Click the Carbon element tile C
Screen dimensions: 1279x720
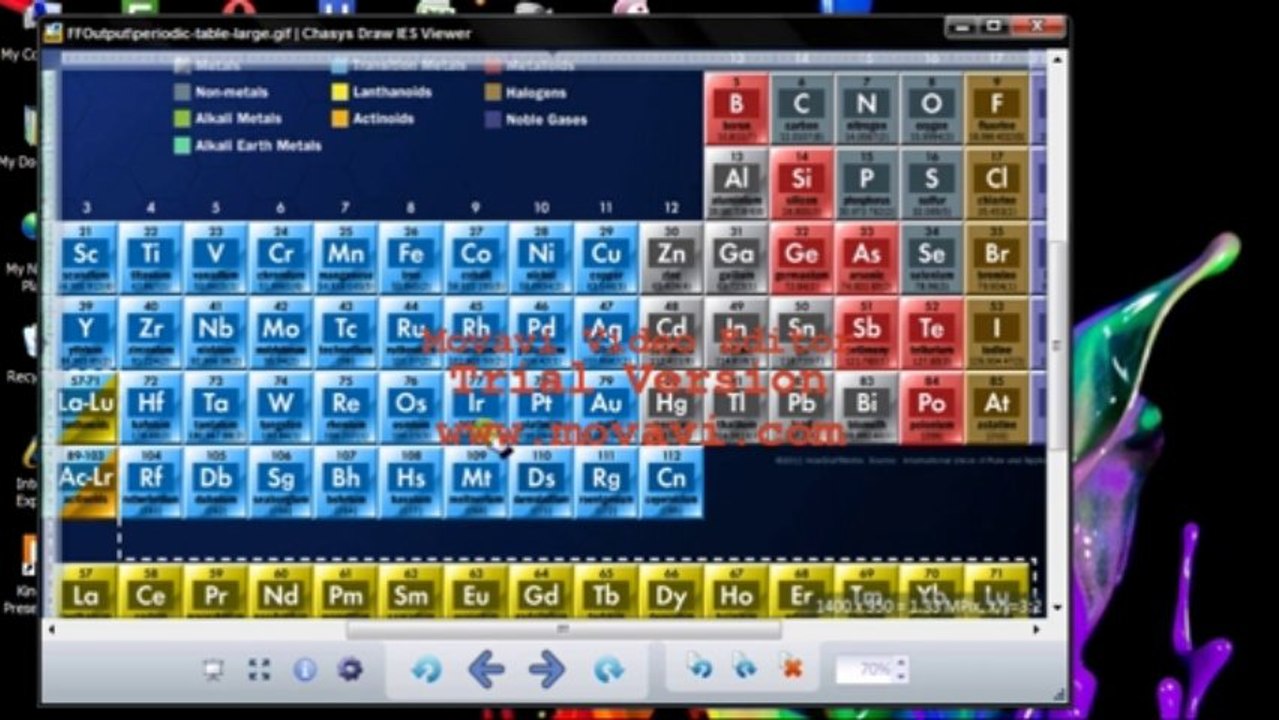(801, 108)
